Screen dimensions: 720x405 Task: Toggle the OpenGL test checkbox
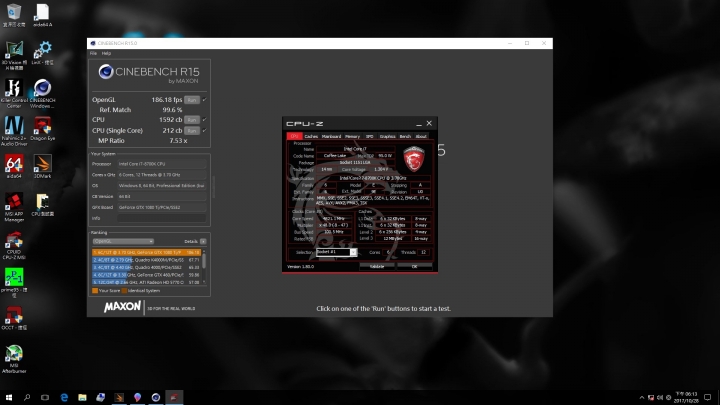click(x=204, y=100)
